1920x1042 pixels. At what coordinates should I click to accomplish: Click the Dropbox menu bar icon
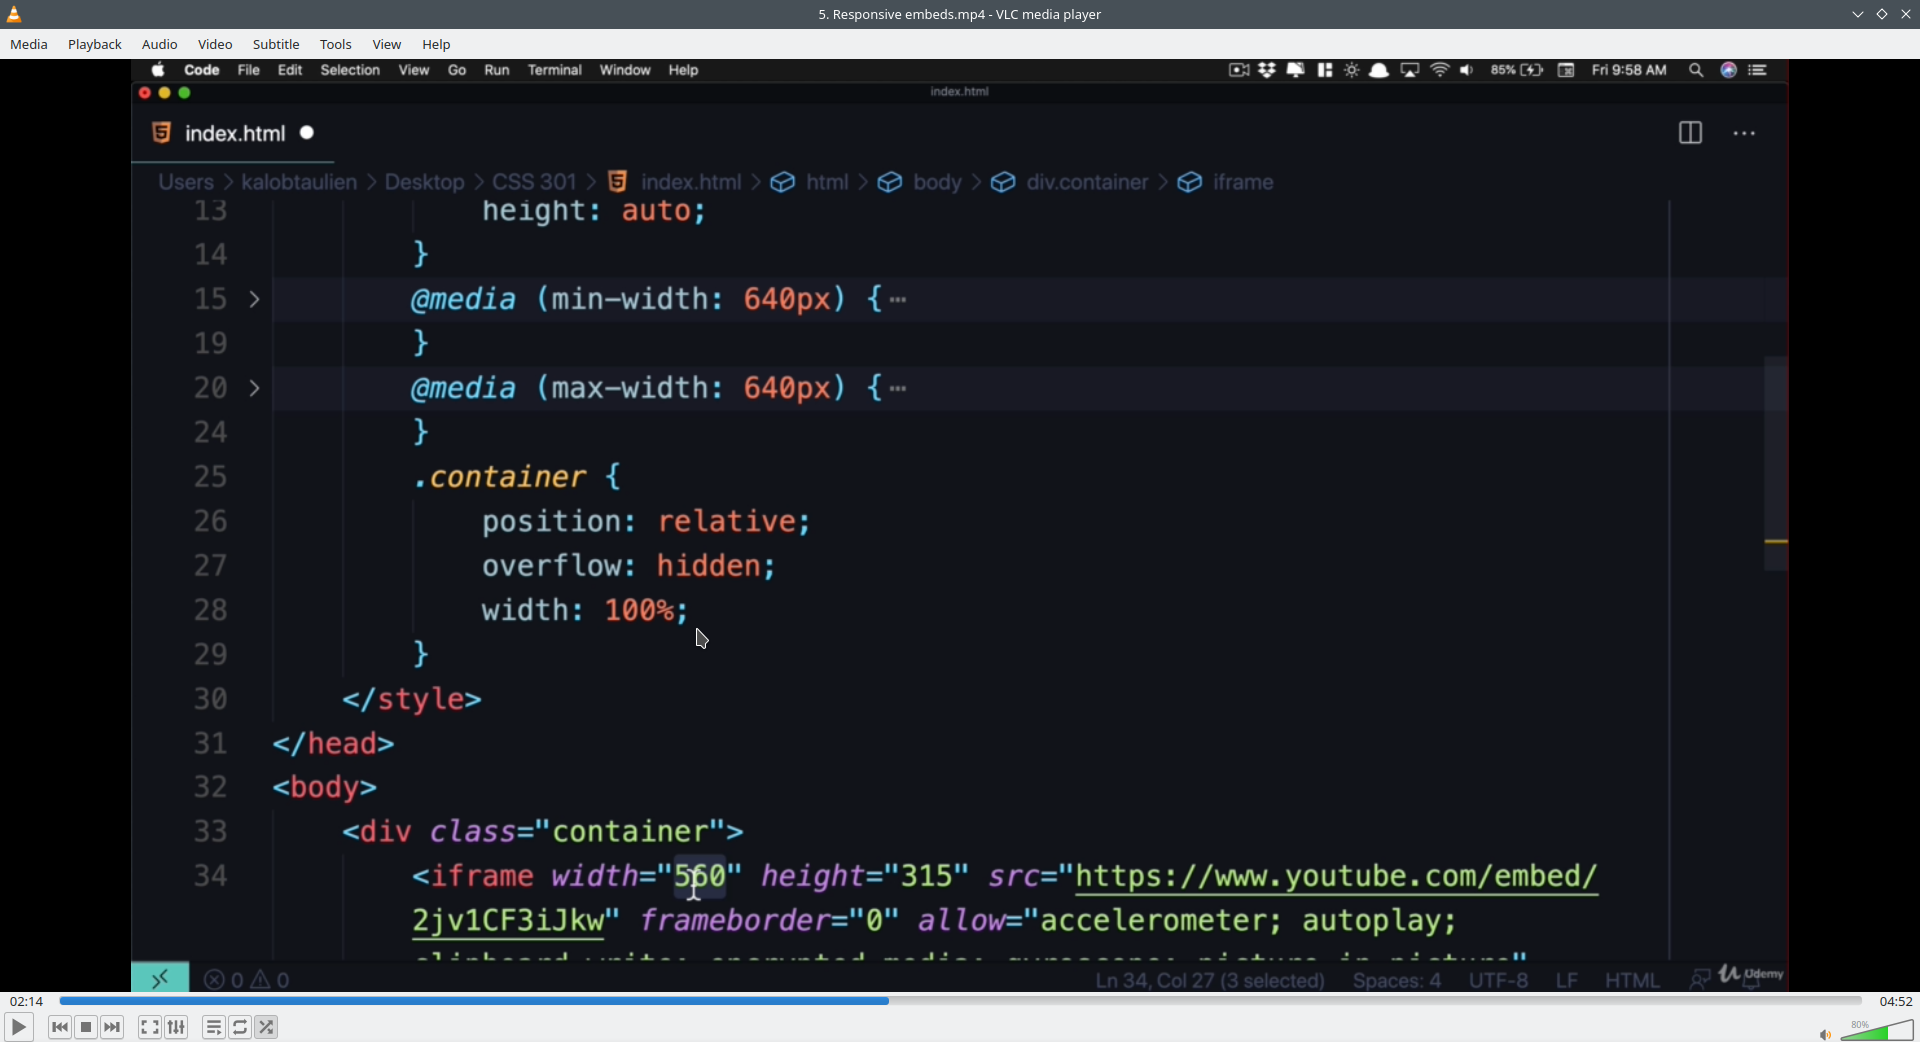coord(1267,70)
